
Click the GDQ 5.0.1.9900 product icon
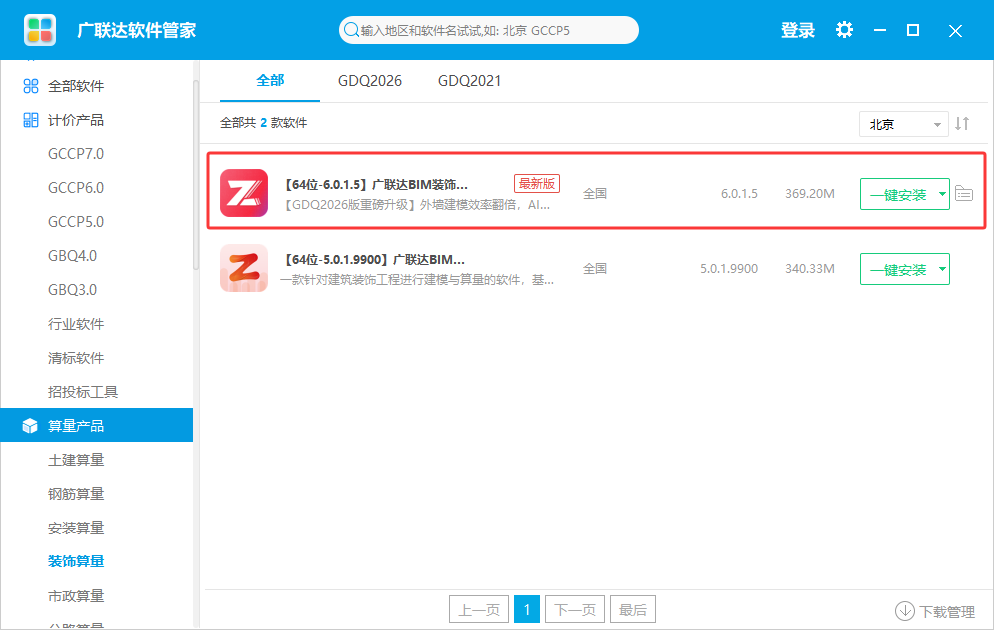coord(244,268)
